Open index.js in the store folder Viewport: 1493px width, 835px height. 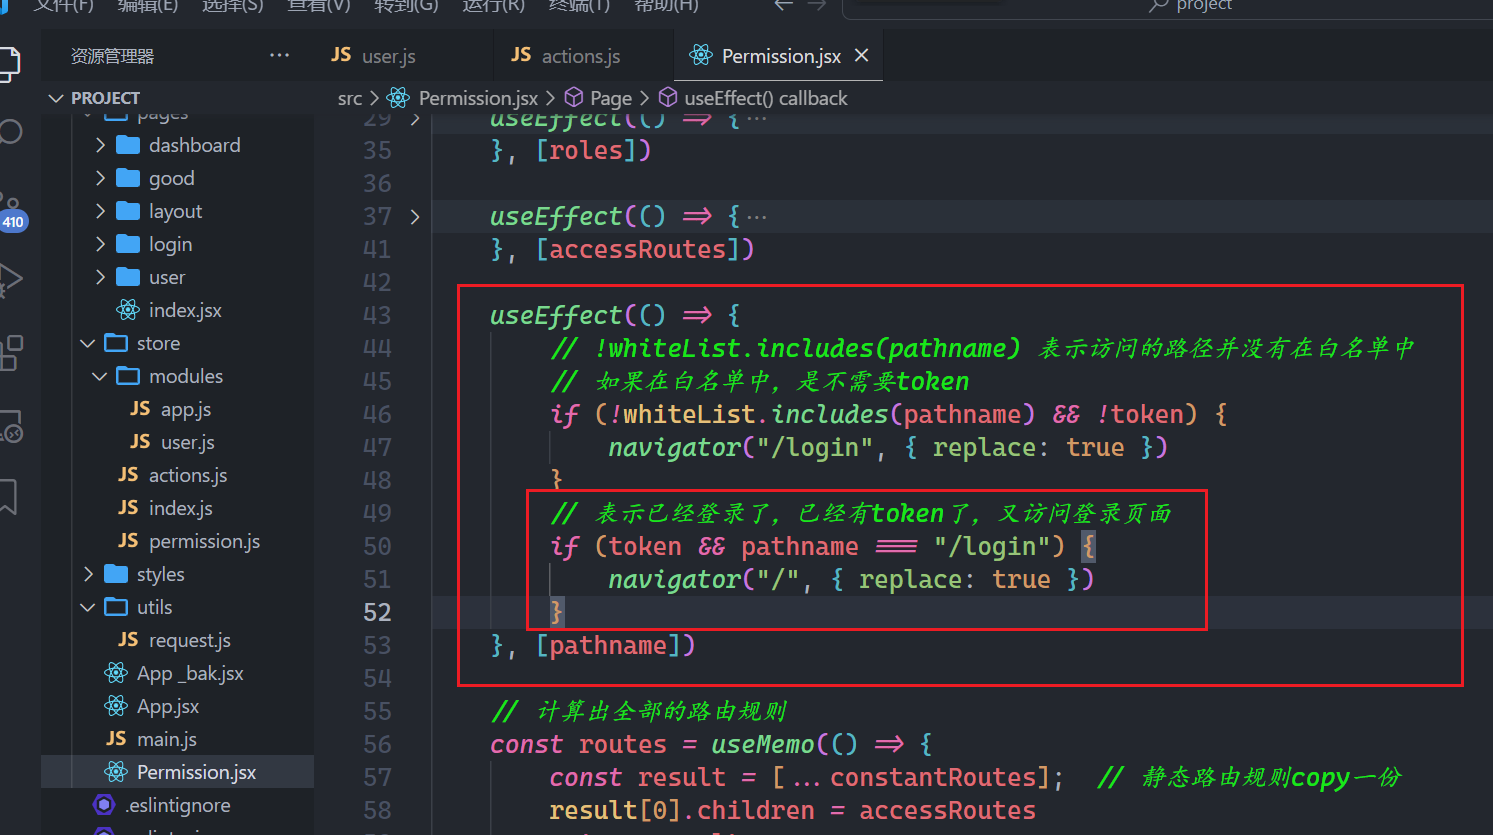coord(181,508)
